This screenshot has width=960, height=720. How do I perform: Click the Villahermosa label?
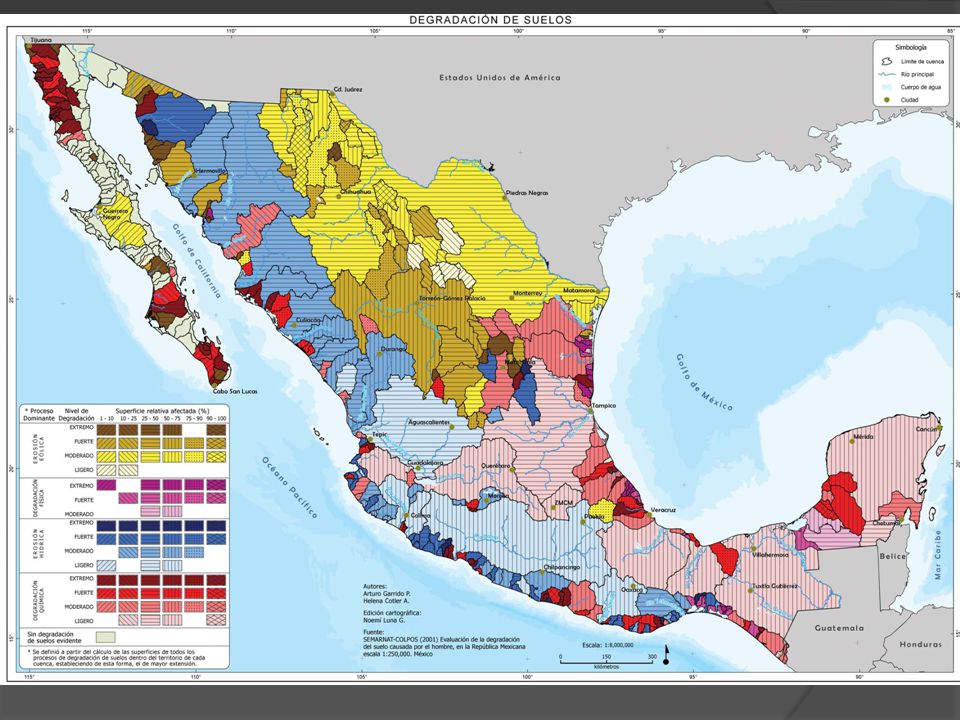point(770,555)
